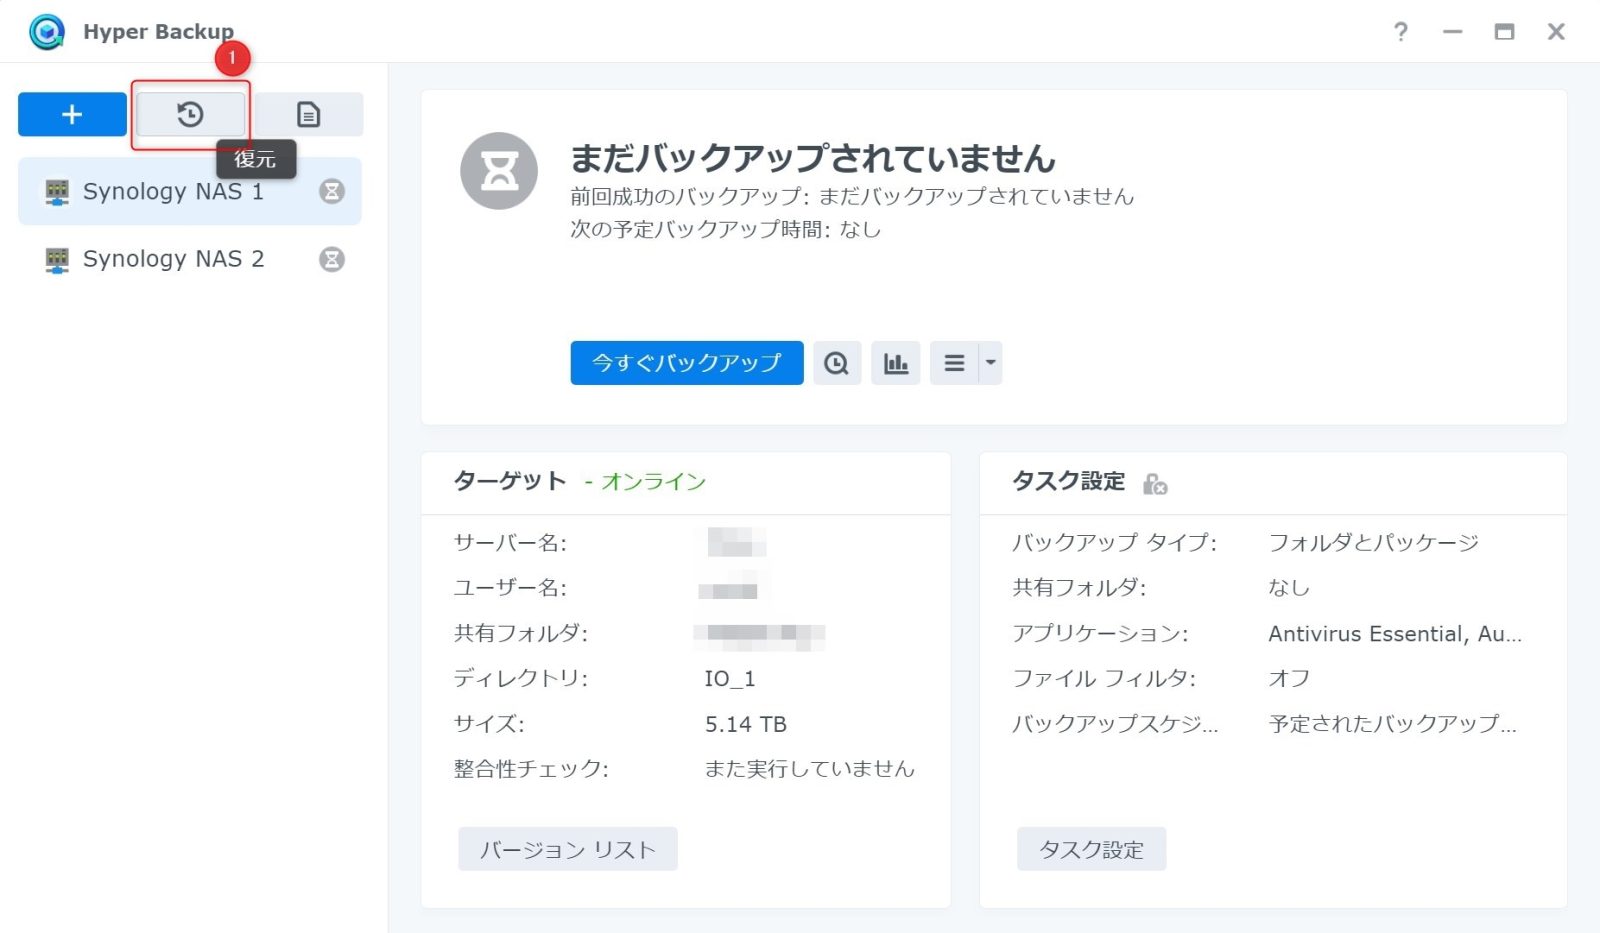The height and width of the screenshot is (933, 1600).
Task: Click Synology NAS 1 status hourglass icon
Action: tap(331, 191)
